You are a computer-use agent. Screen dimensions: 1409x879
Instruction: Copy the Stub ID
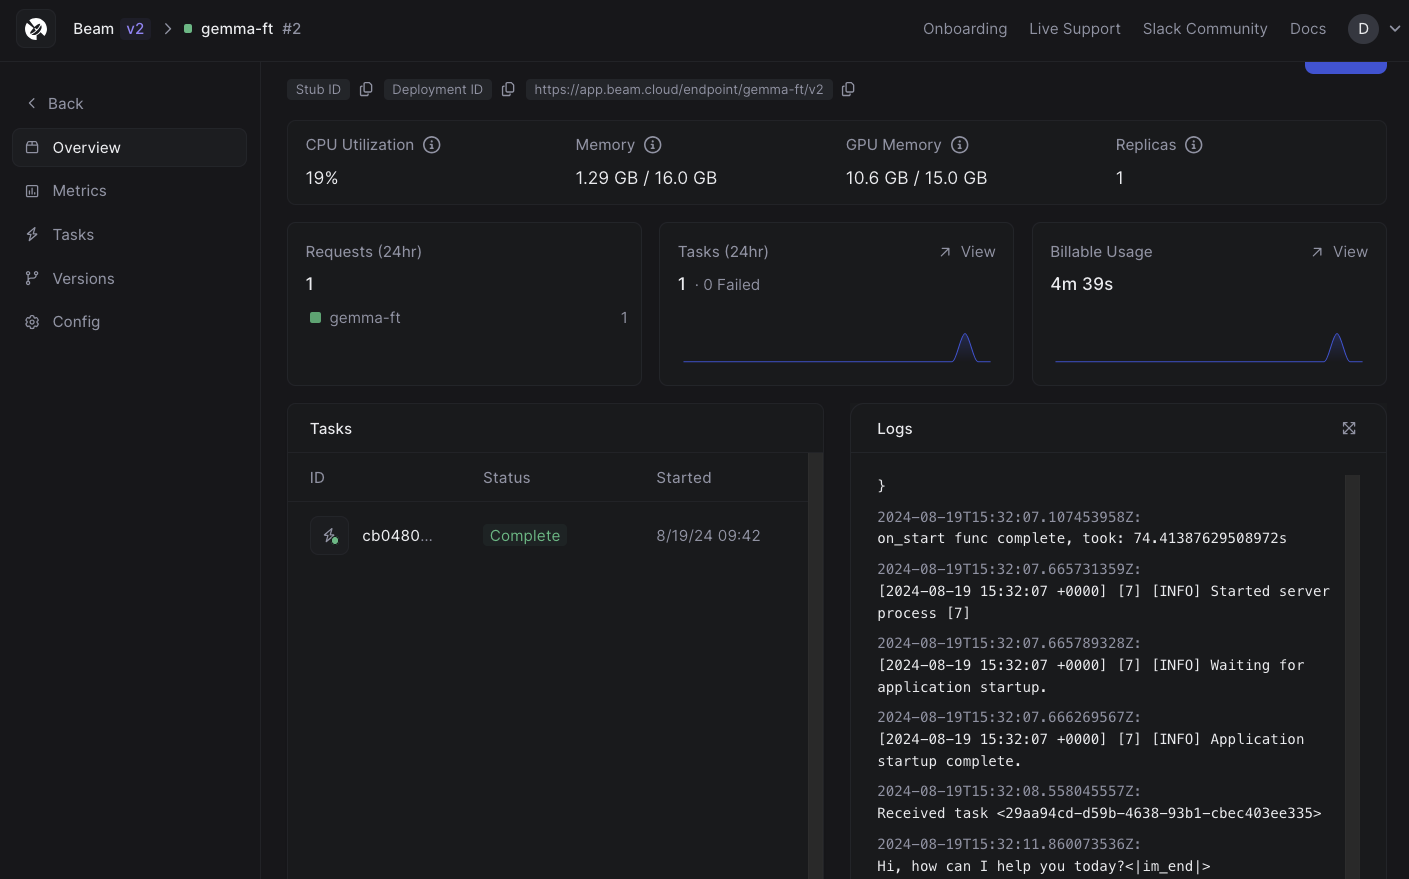(366, 90)
